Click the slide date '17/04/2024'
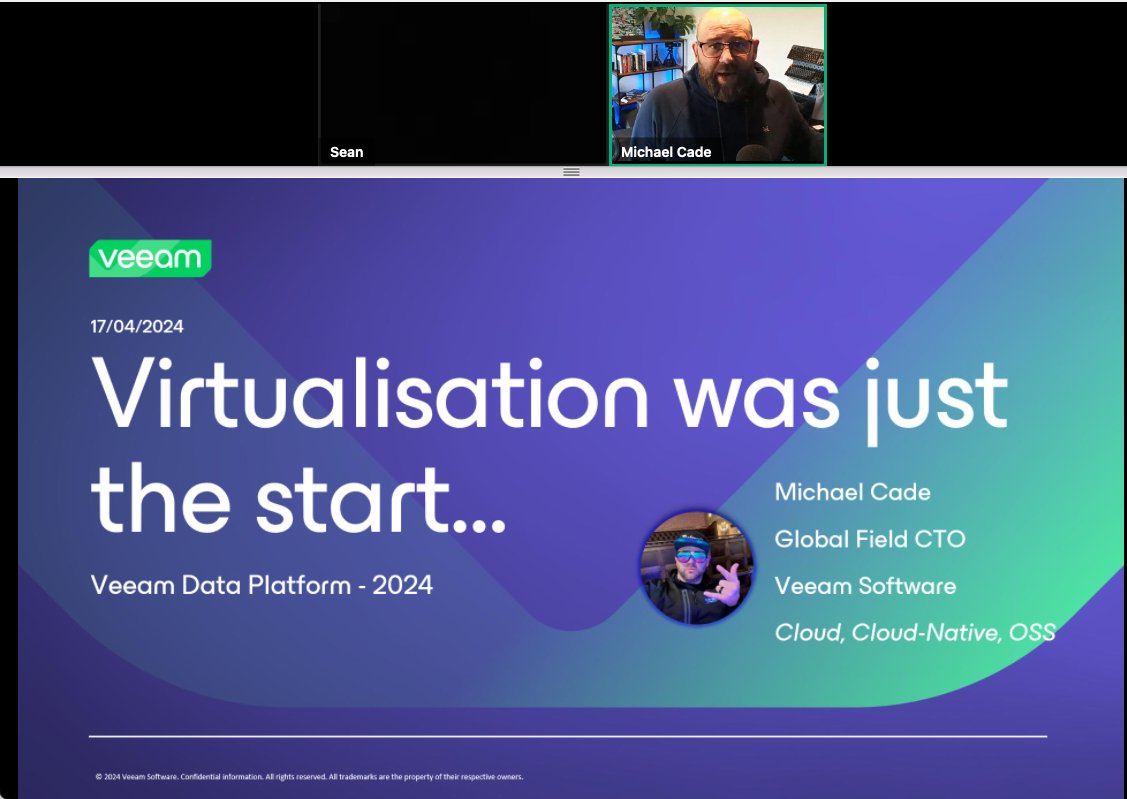Screen dimensions: 1127x799 [137, 327]
